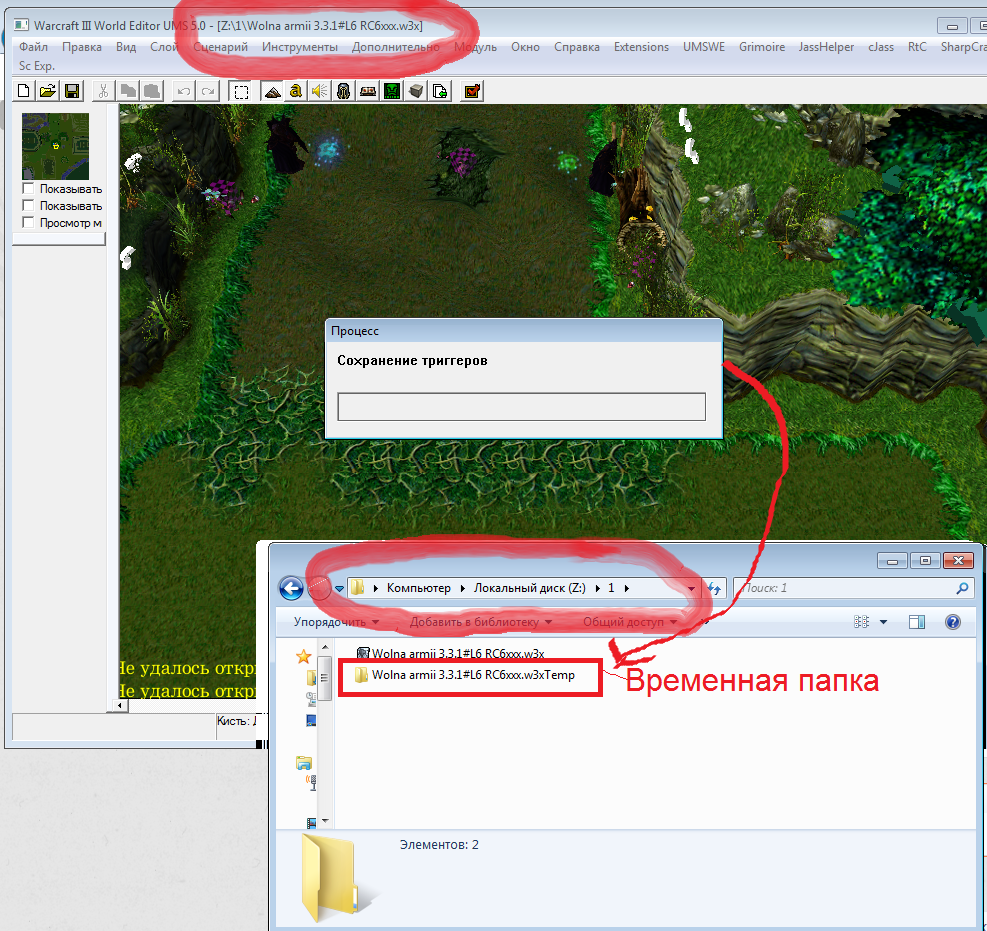Open the Object Editor helmet icon
This screenshot has width=987, height=931.
[x=343, y=91]
